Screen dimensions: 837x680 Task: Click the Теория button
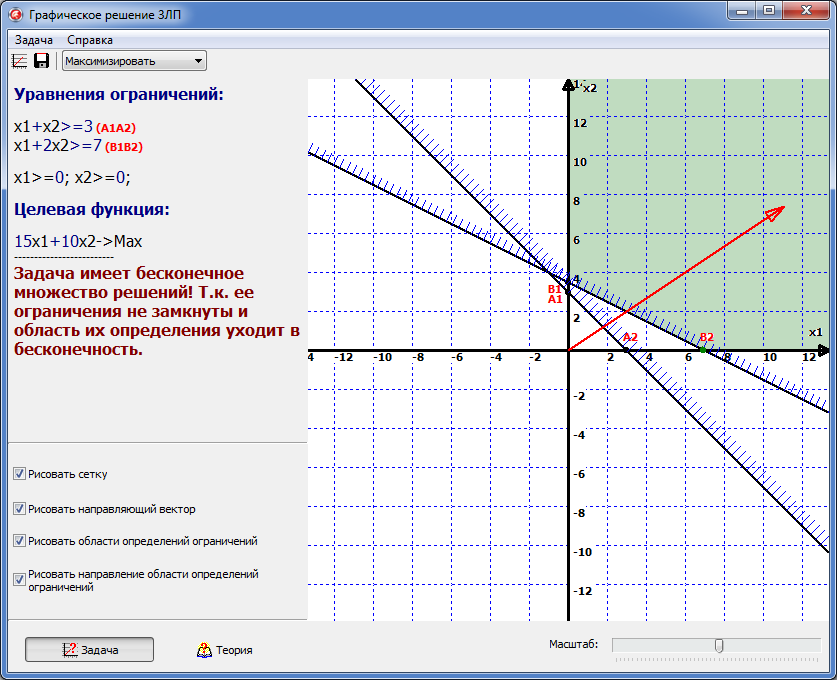pyautogui.click(x=228, y=648)
